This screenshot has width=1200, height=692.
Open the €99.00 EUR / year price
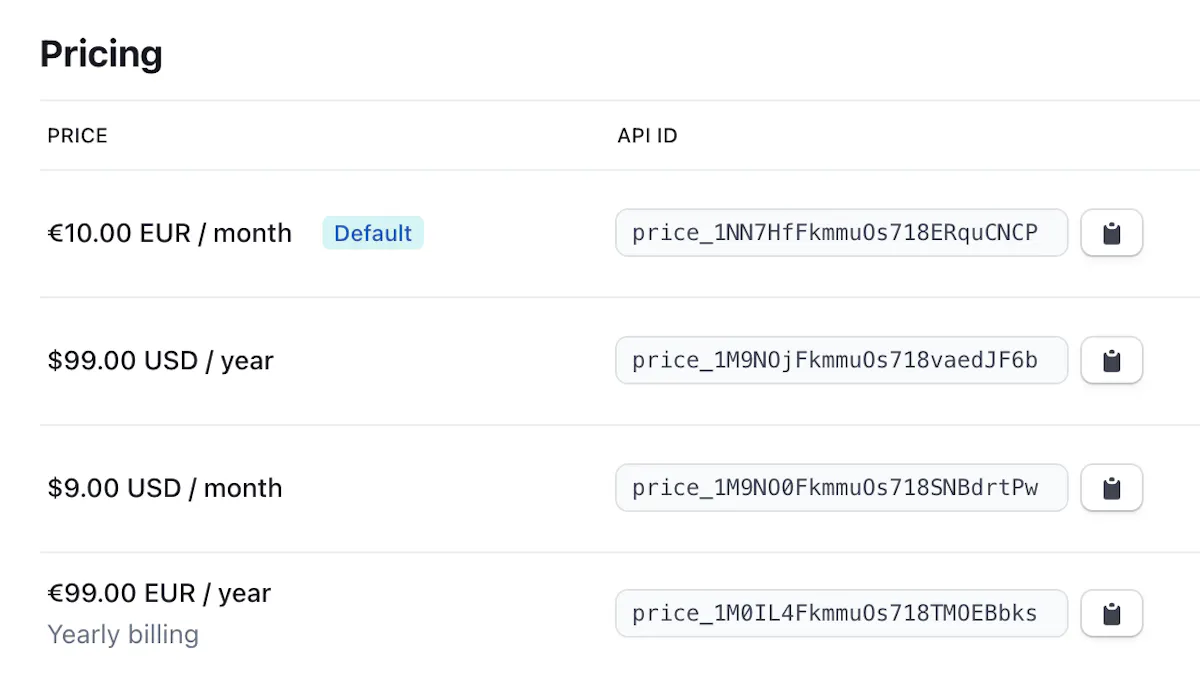point(159,593)
